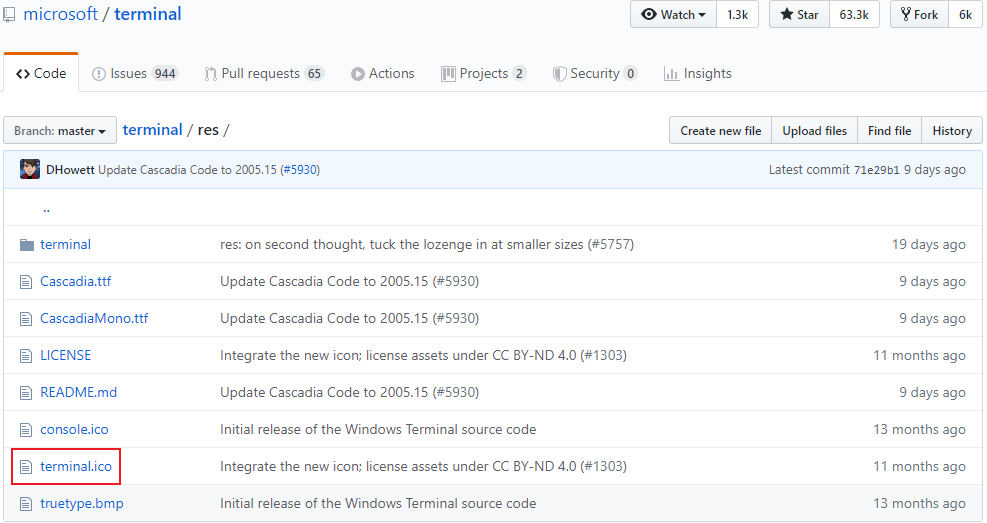Open README.md row commit message
Image resolution: width=987 pixels, height=523 pixels.
[x=349, y=392]
